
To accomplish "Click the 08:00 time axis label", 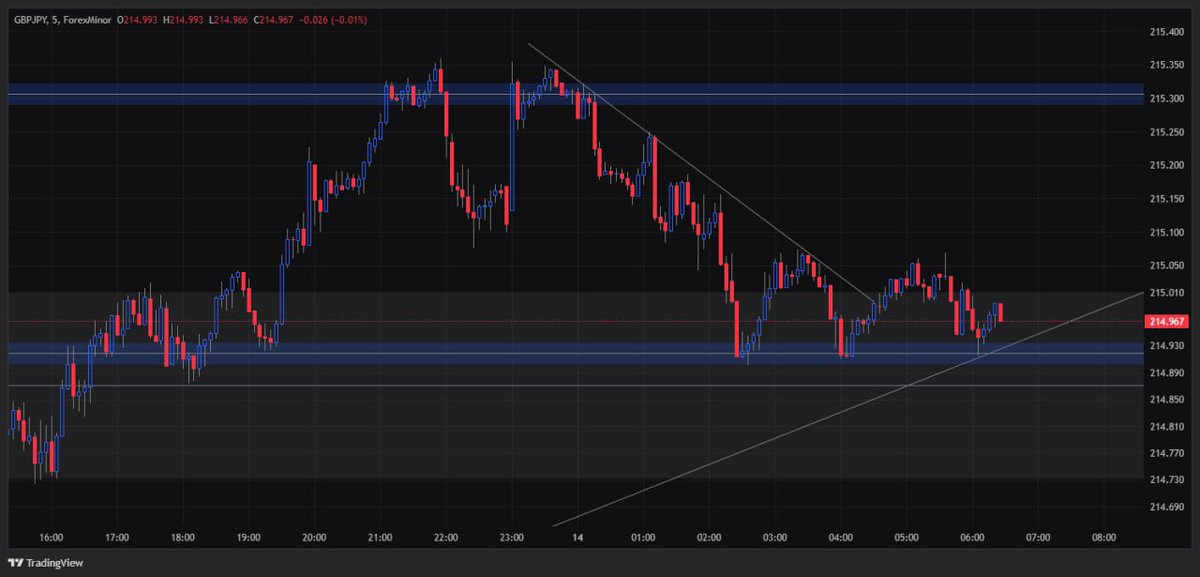I will pyautogui.click(x=1104, y=537).
